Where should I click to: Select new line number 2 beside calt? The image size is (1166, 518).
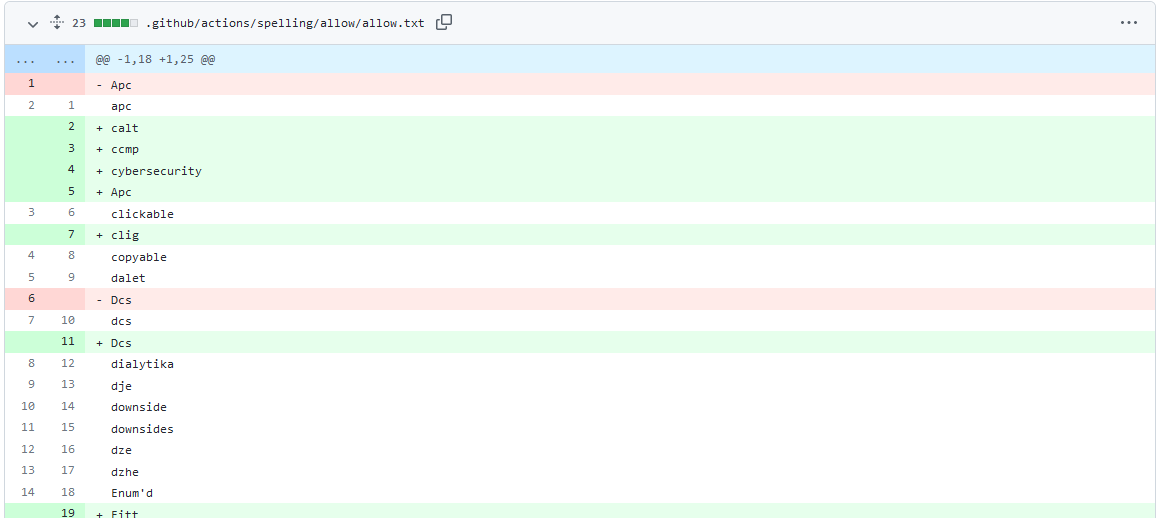[x=71, y=127]
